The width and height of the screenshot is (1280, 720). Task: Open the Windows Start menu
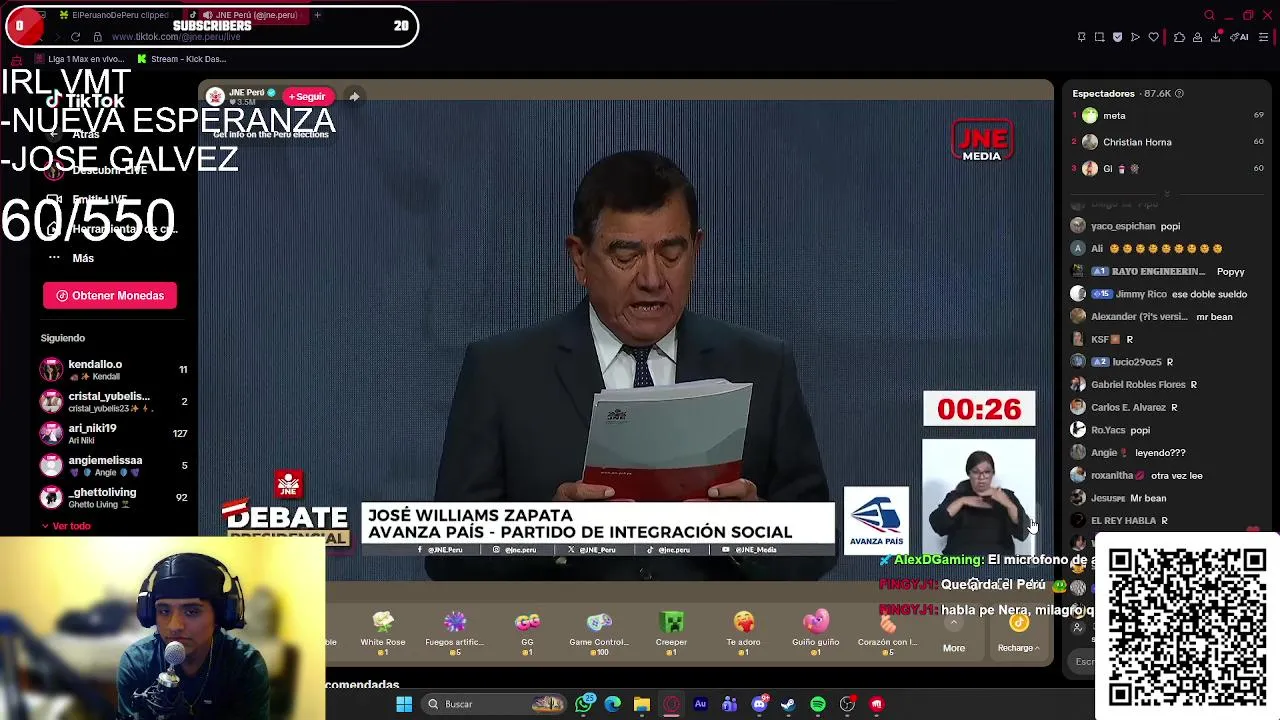click(404, 704)
